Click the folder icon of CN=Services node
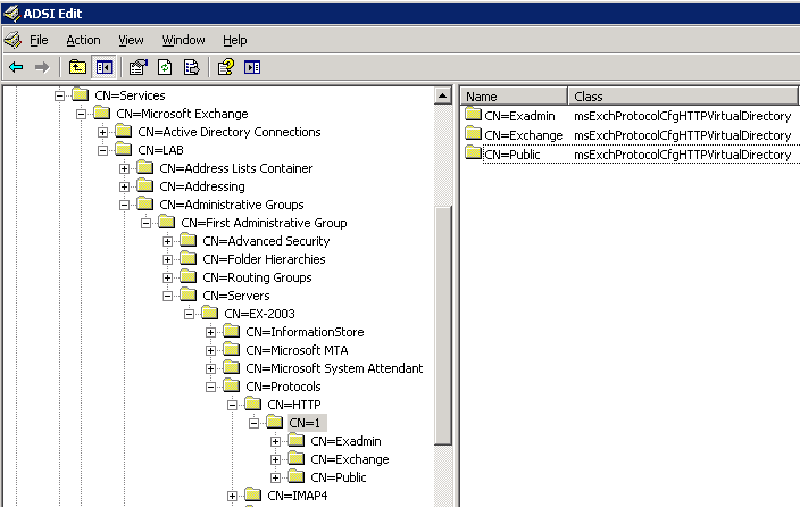This screenshot has height=507, width=800. (81, 94)
